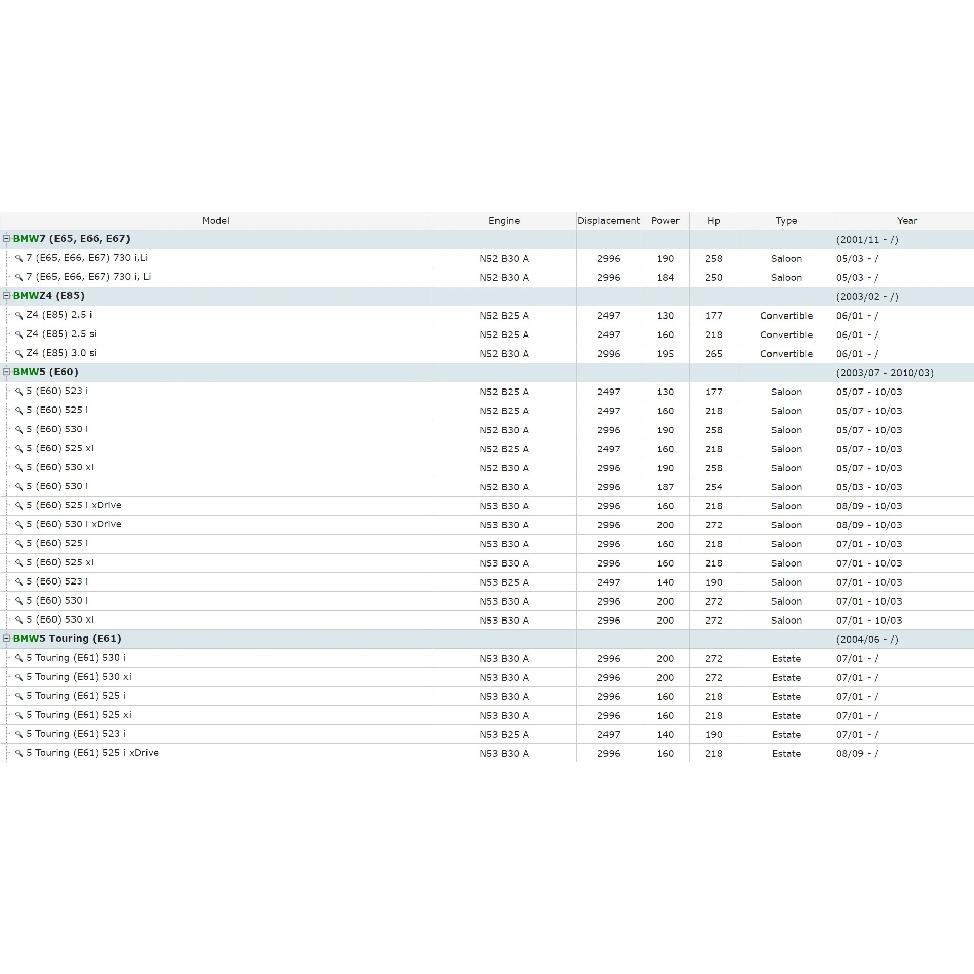Click the power value 187
Viewport: 974px width, 974px height.
click(x=665, y=487)
